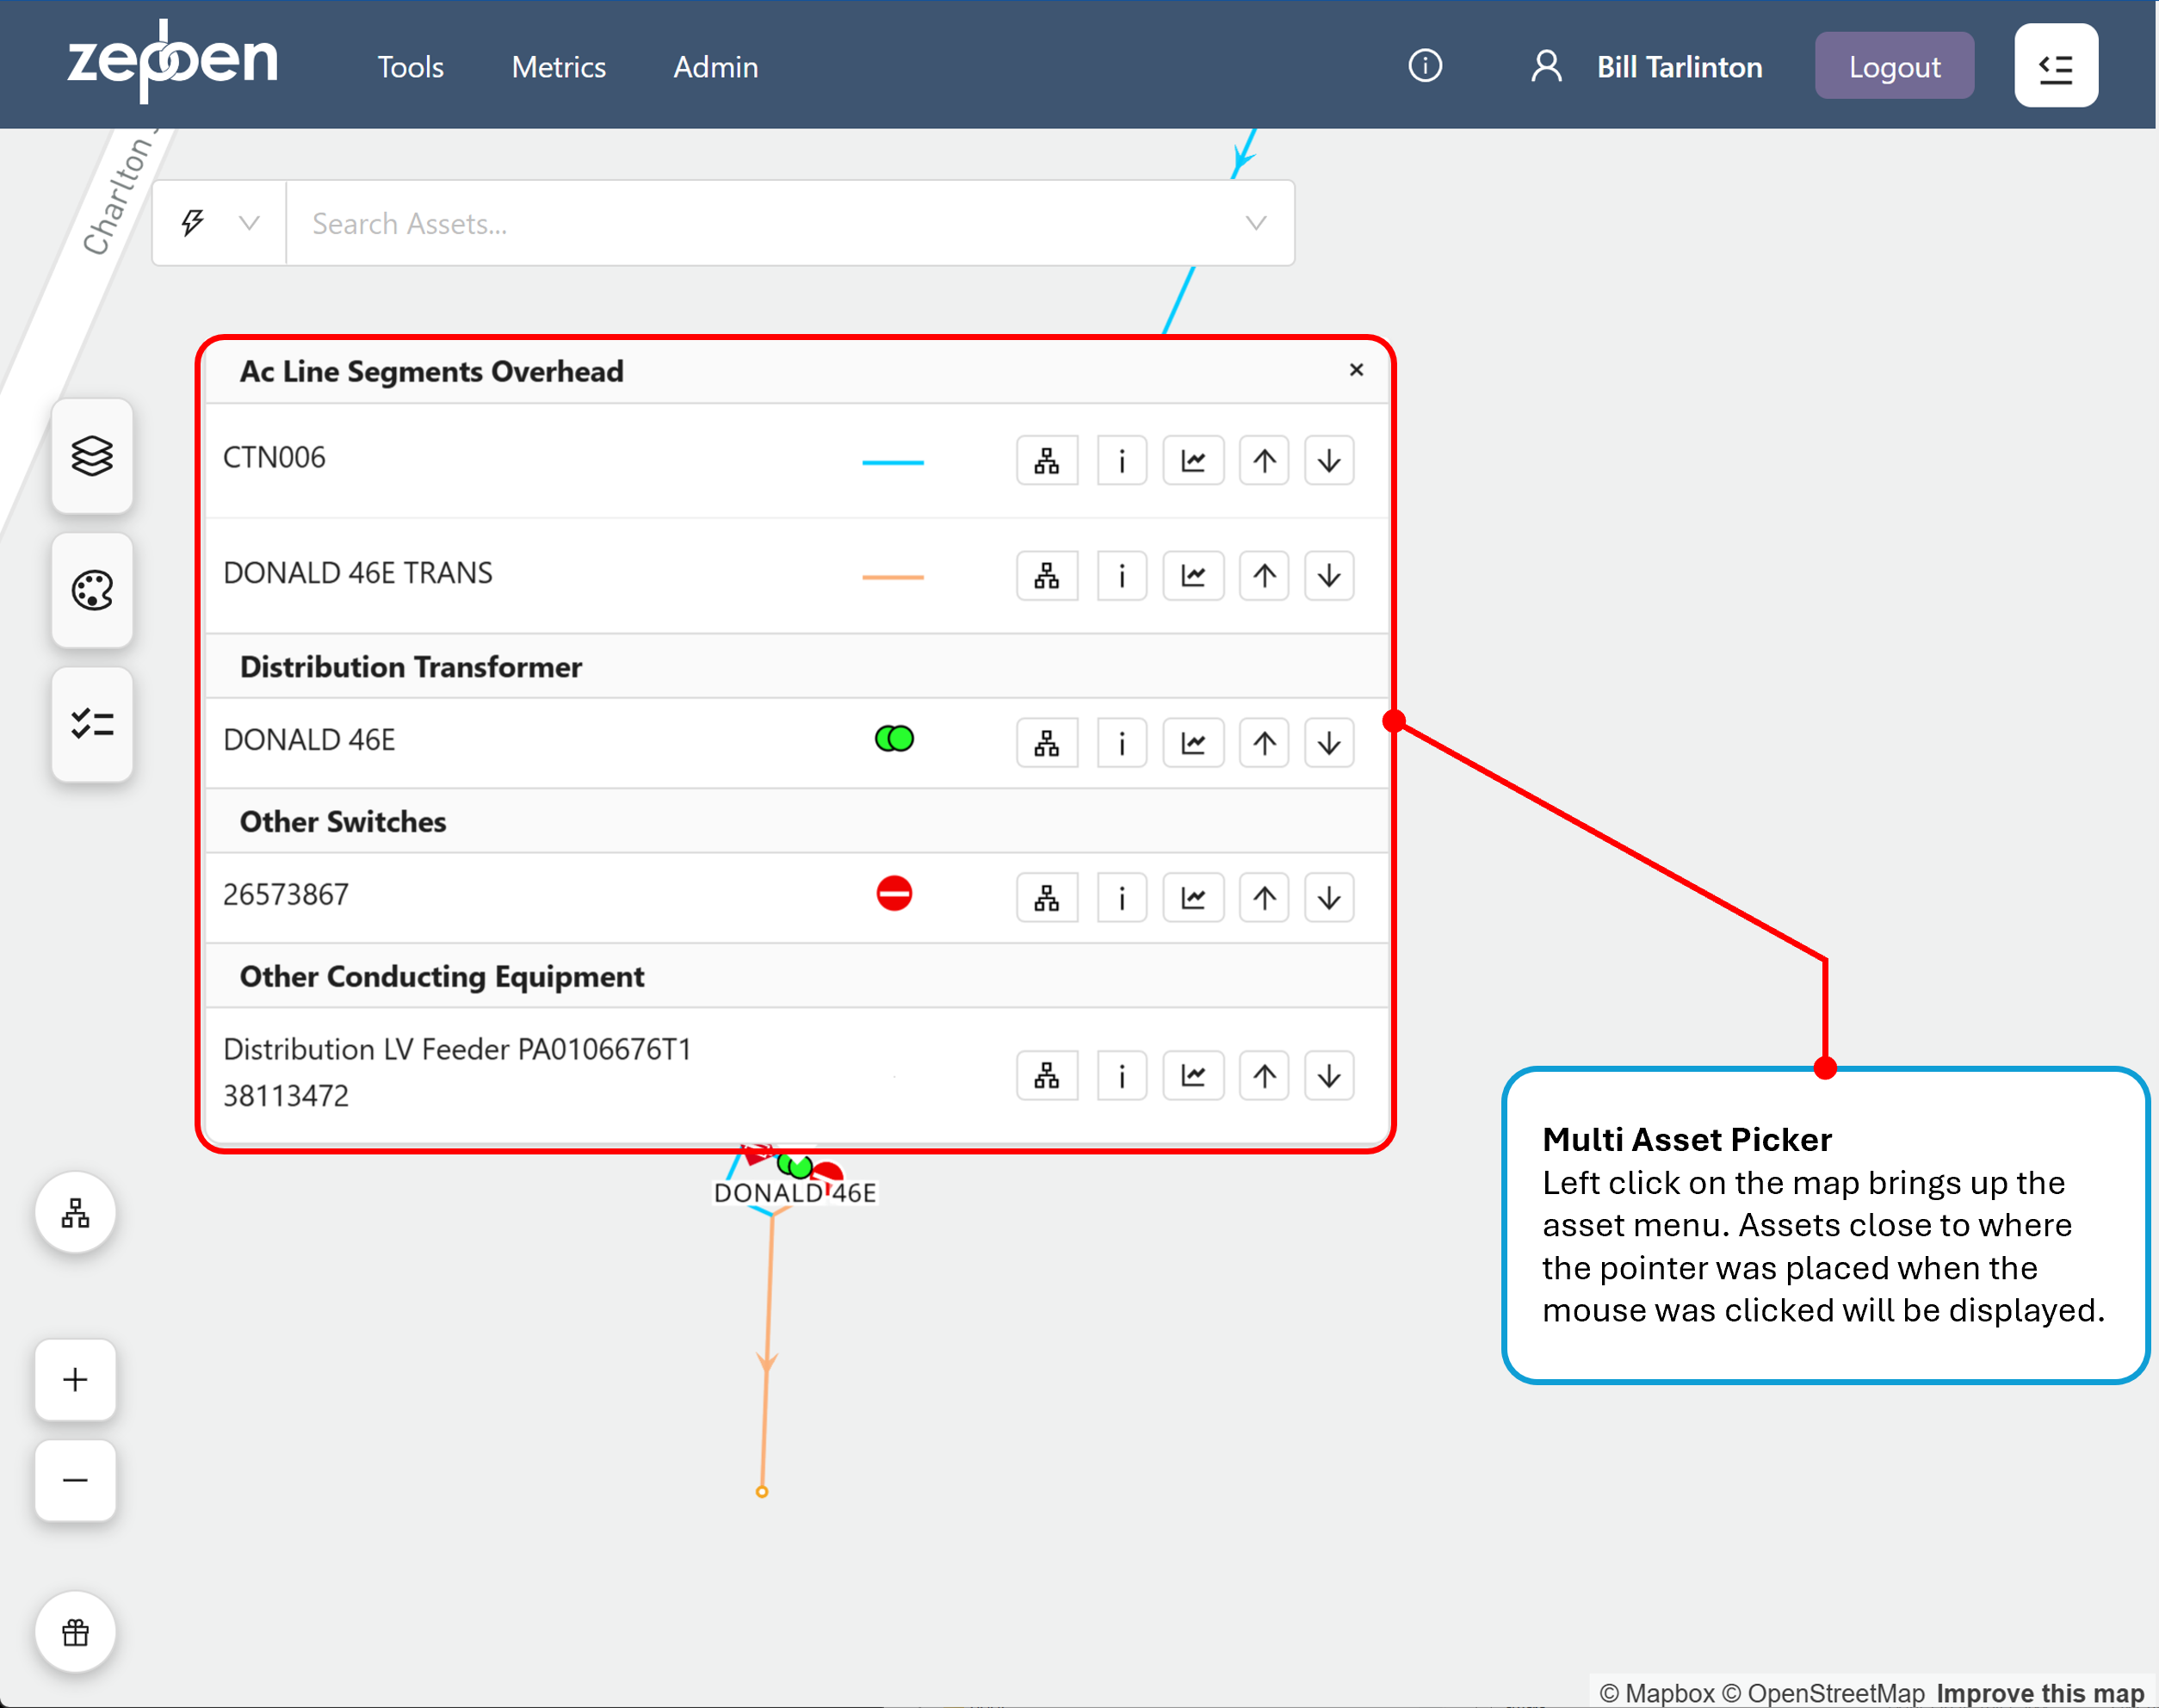Click the DONALD 46E label on map
The width and height of the screenshot is (2159, 1708).
click(x=795, y=1193)
